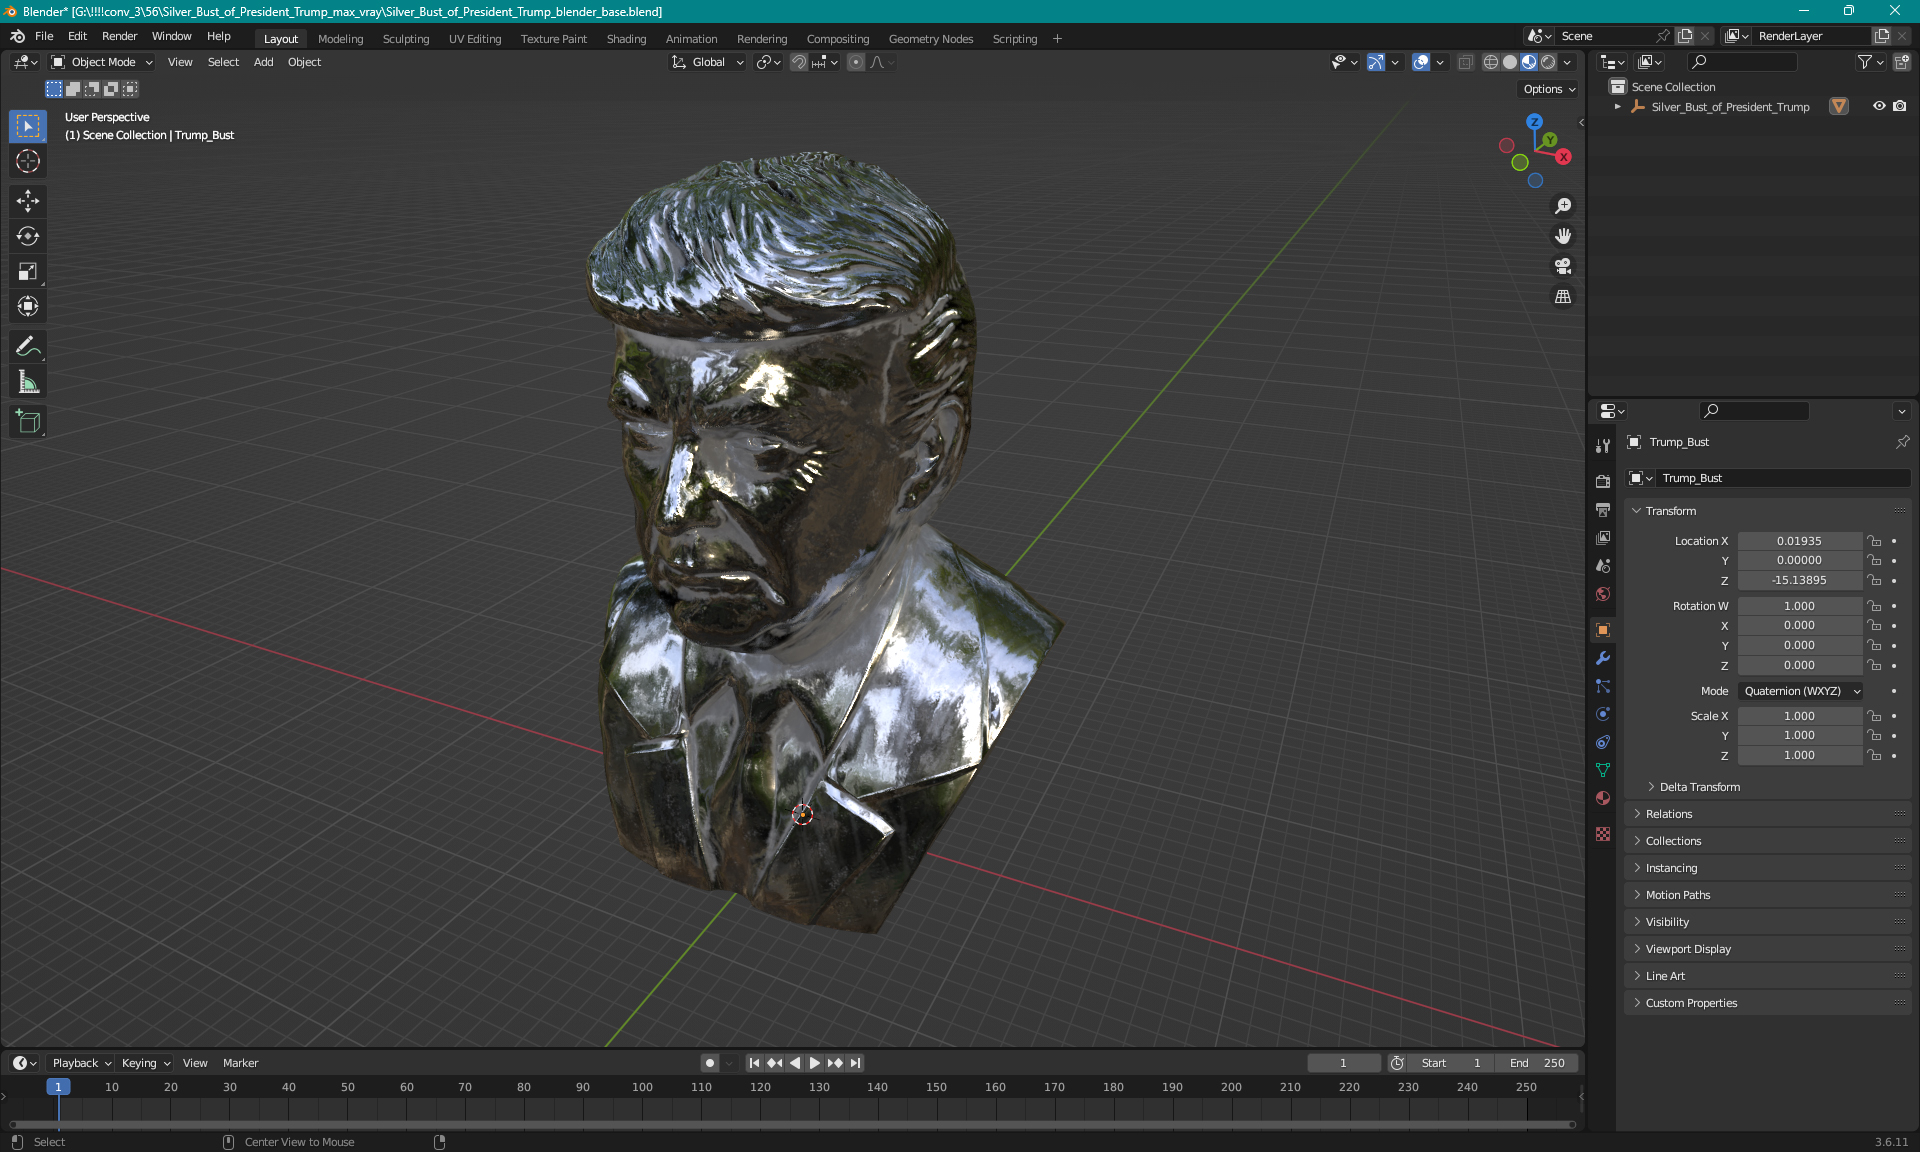Toggle snapping magnet
This screenshot has height=1152, width=1920.
click(799, 62)
